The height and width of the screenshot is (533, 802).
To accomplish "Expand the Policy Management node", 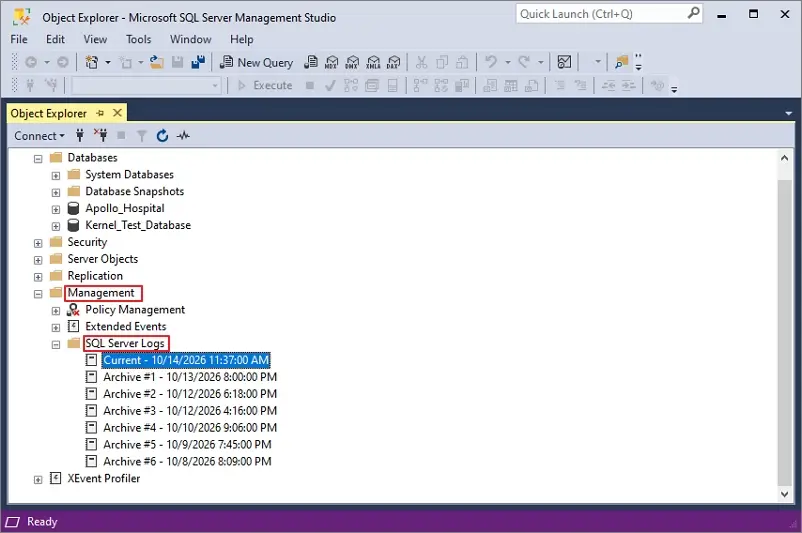I will tap(56, 310).
